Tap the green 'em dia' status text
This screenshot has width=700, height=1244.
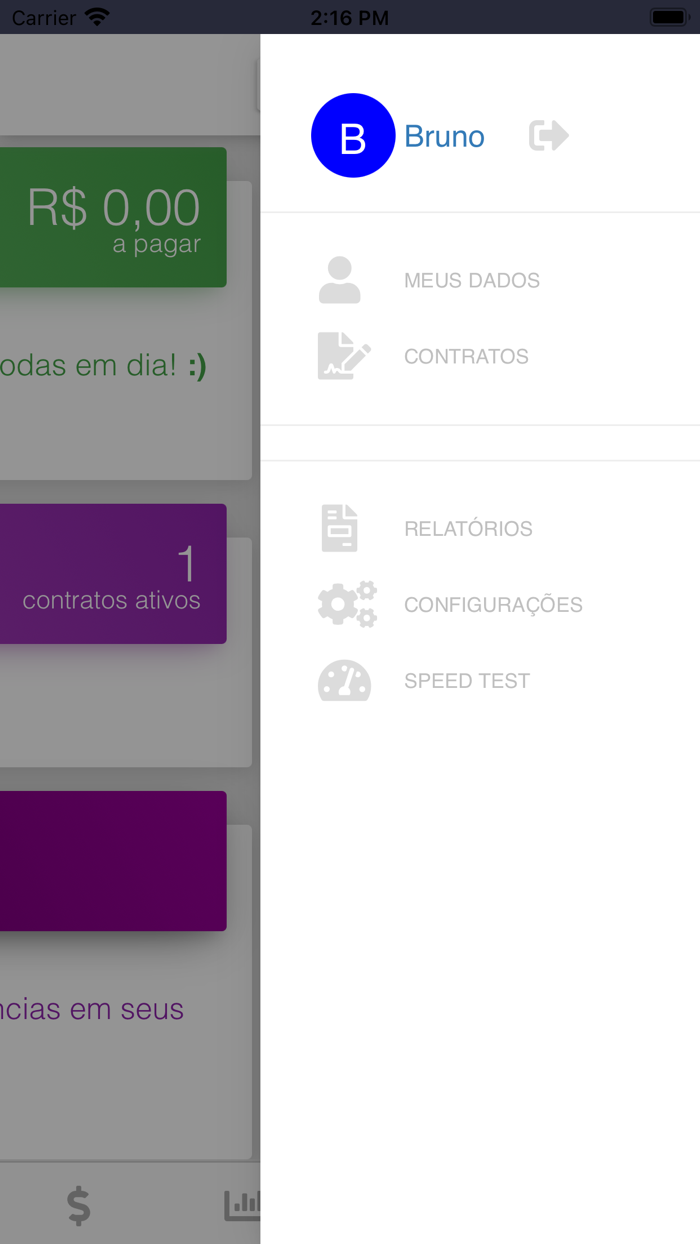(103, 365)
